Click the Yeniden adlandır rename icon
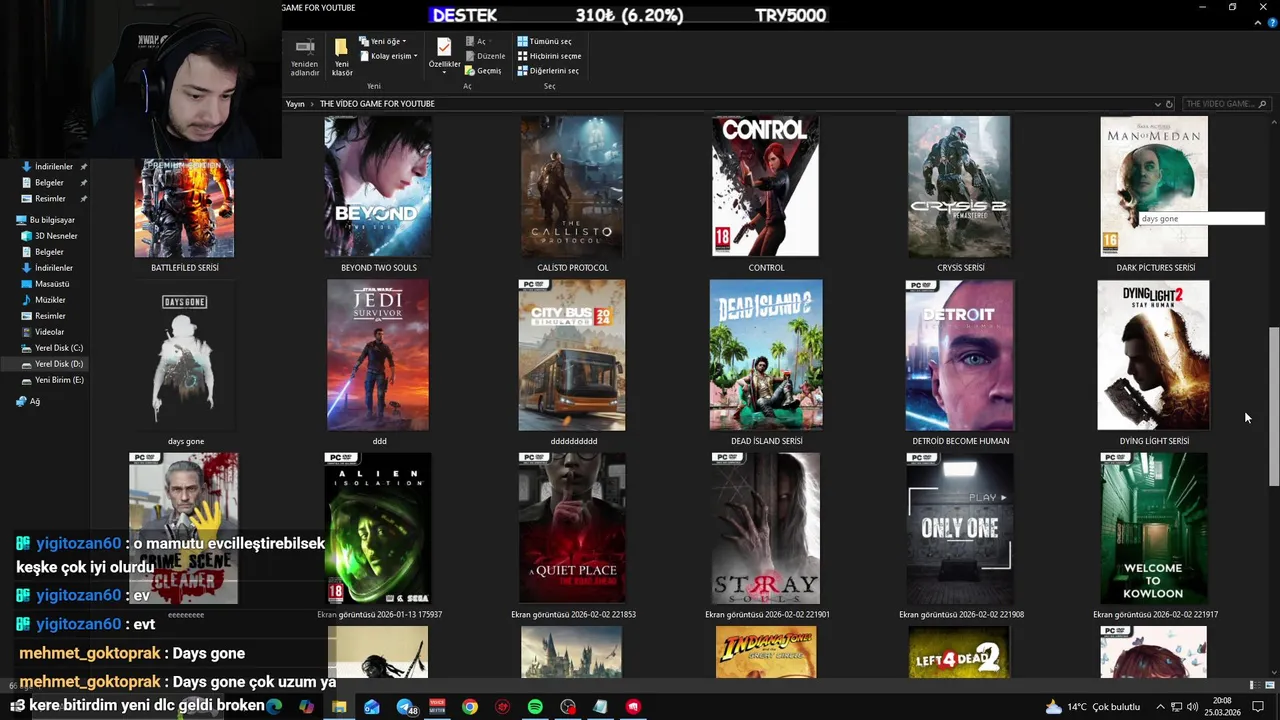 pos(305,47)
